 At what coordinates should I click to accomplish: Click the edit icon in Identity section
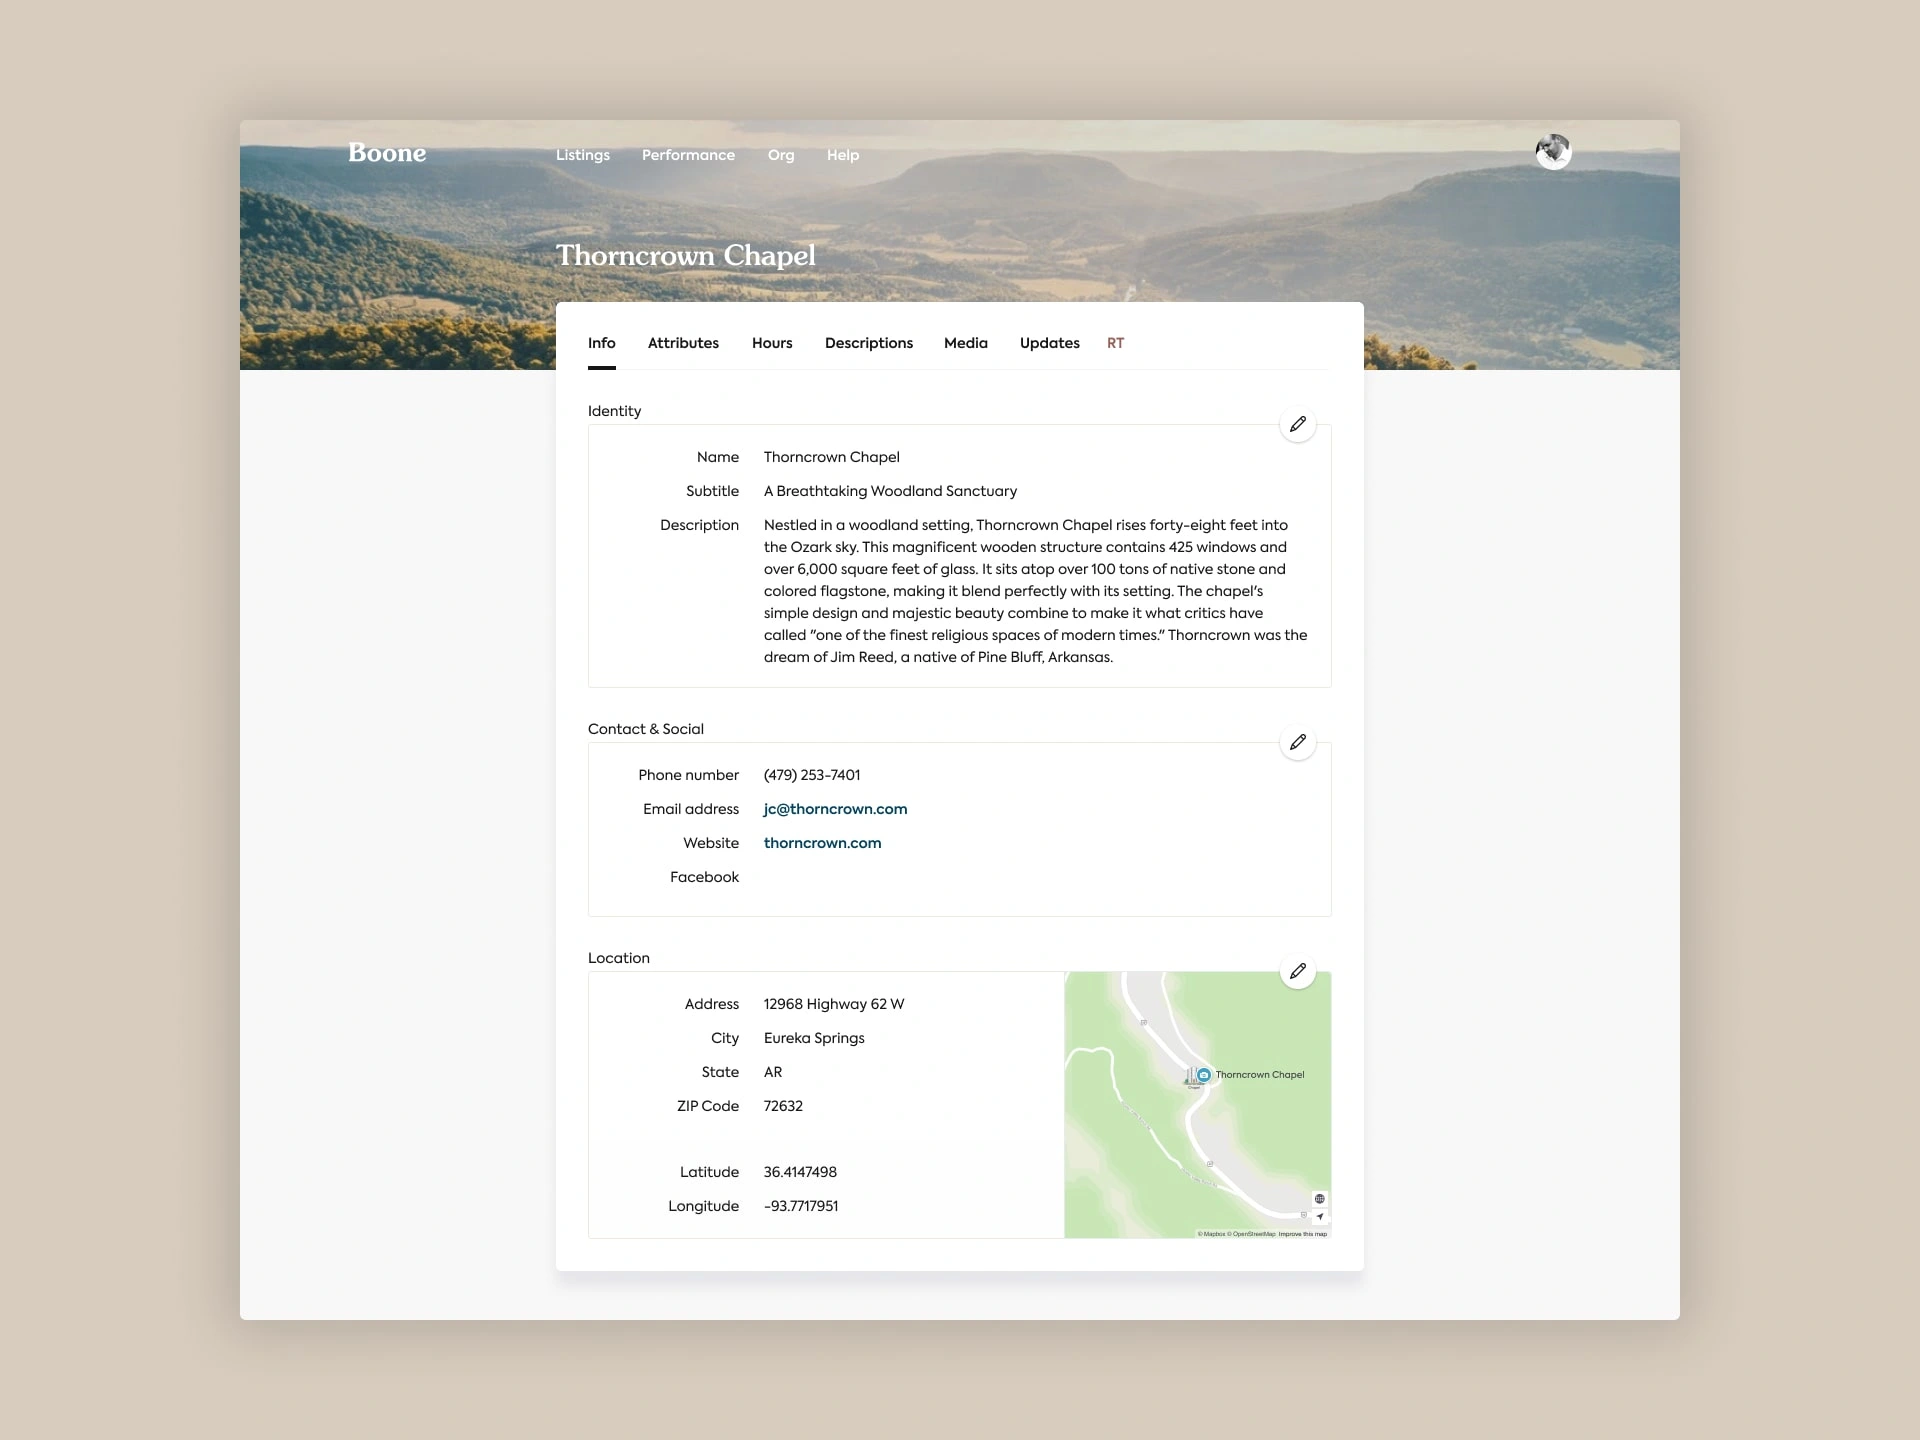point(1297,422)
